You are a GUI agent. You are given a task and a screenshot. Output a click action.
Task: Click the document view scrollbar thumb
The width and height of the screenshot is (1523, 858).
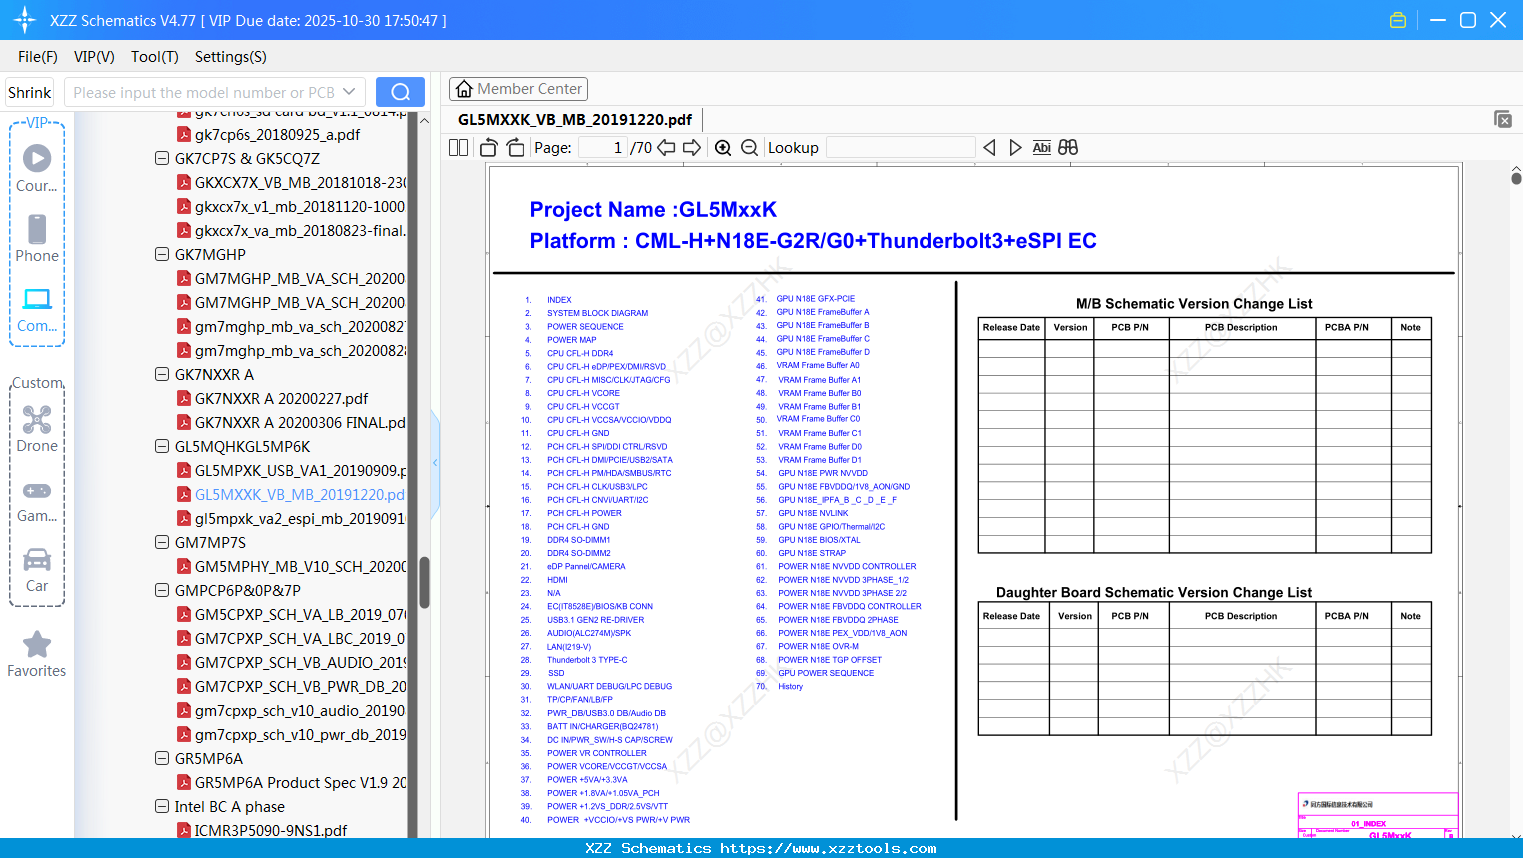pos(1516,179)
